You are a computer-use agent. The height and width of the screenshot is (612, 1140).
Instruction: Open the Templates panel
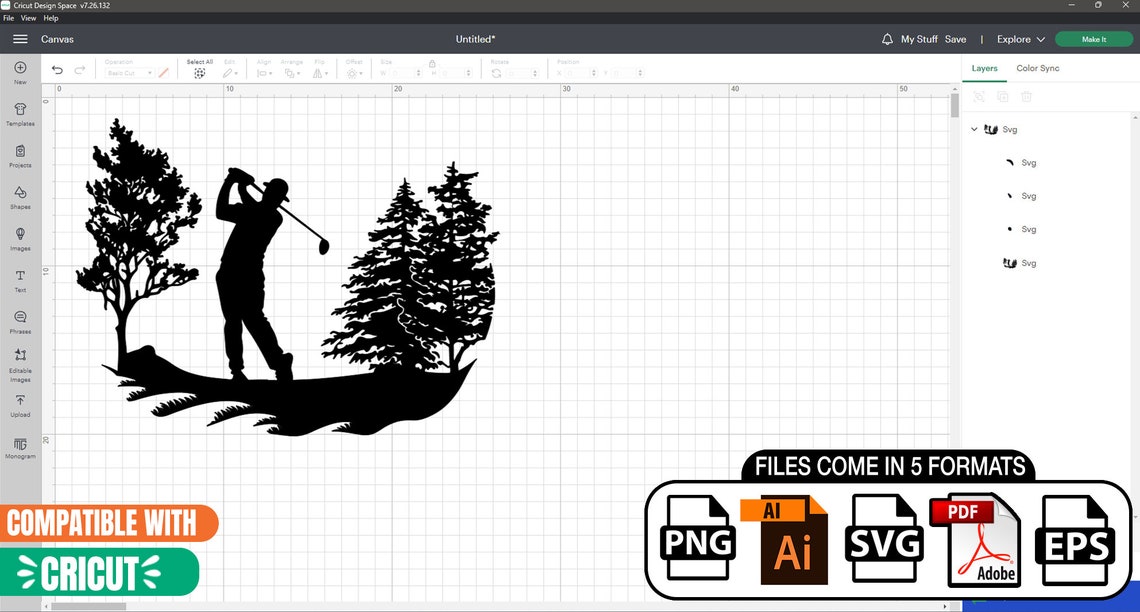click(x=20, y=113)
